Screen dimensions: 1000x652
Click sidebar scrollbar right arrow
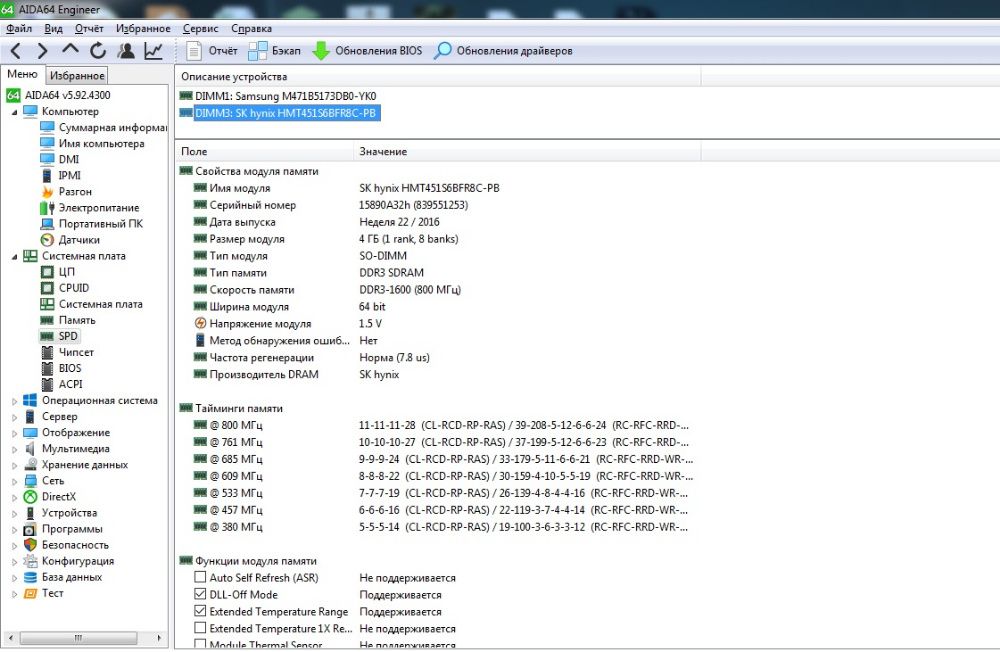[159, 638]
